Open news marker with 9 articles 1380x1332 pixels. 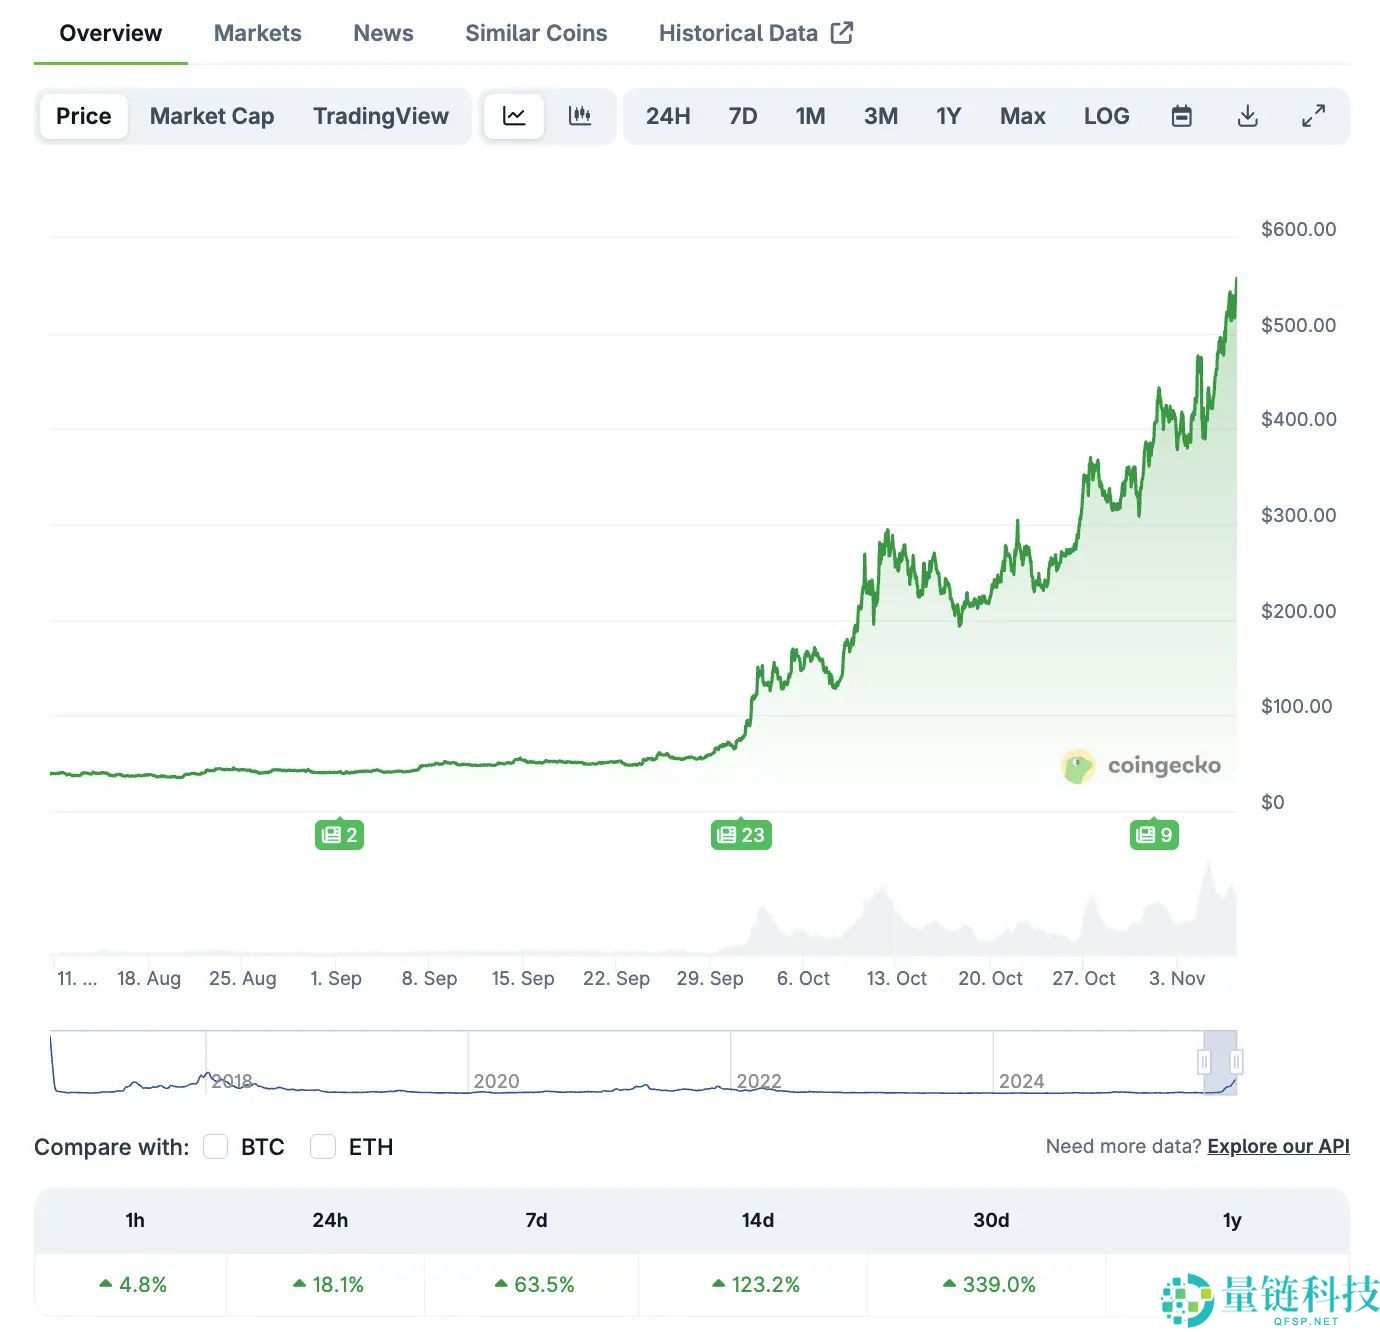1154,835
